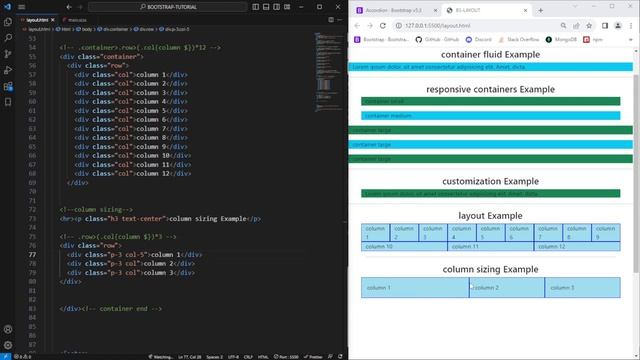Change indentation via Spaces: 2 status item

(215, 357)
